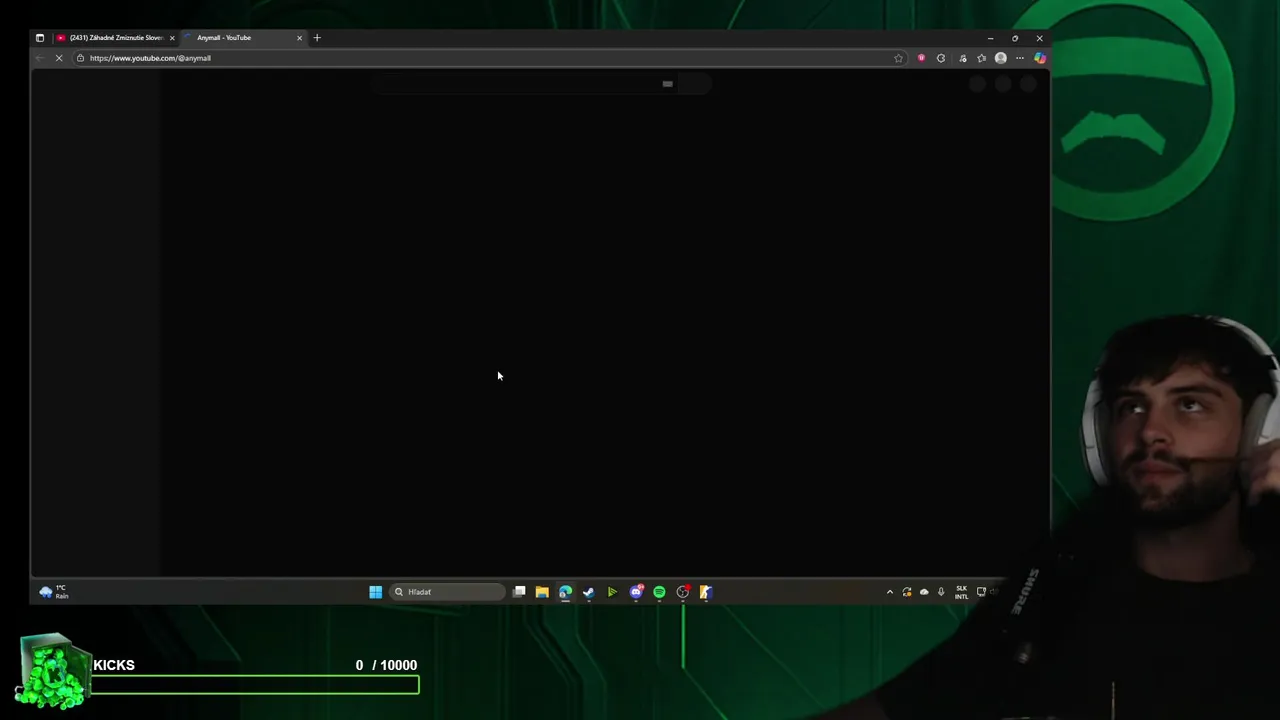View site information lock icon

(81, 58)
